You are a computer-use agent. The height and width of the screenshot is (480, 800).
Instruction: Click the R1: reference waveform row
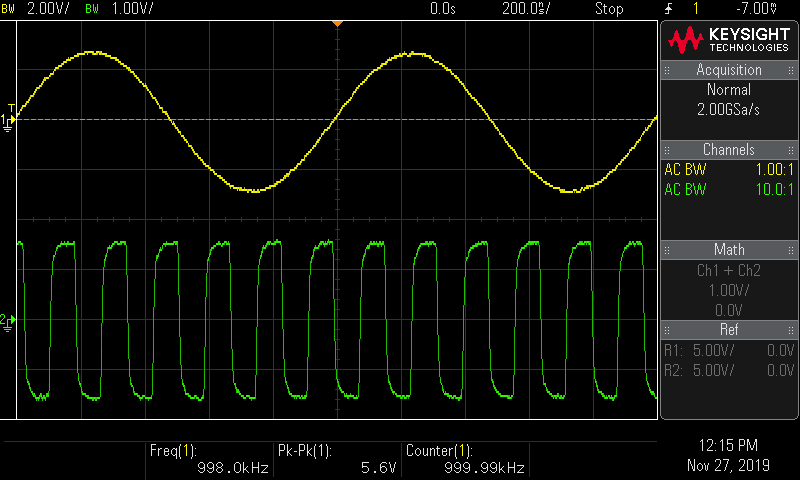tap(729, 350)
